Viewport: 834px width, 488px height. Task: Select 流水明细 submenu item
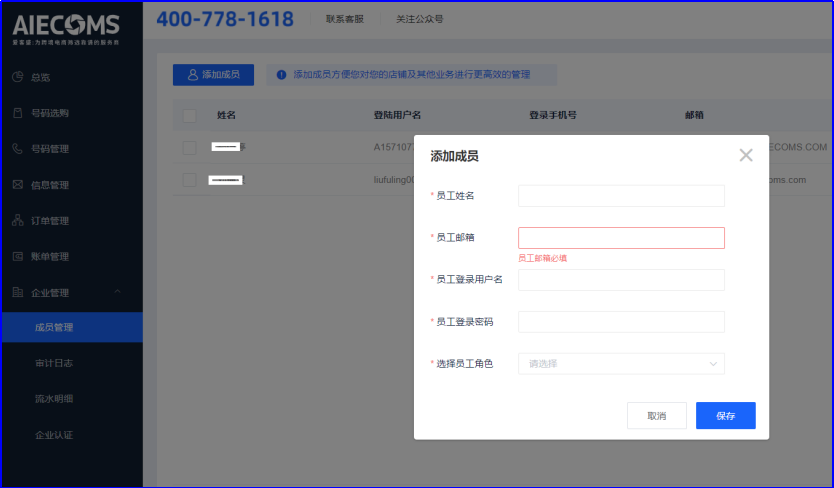(54, 399)
